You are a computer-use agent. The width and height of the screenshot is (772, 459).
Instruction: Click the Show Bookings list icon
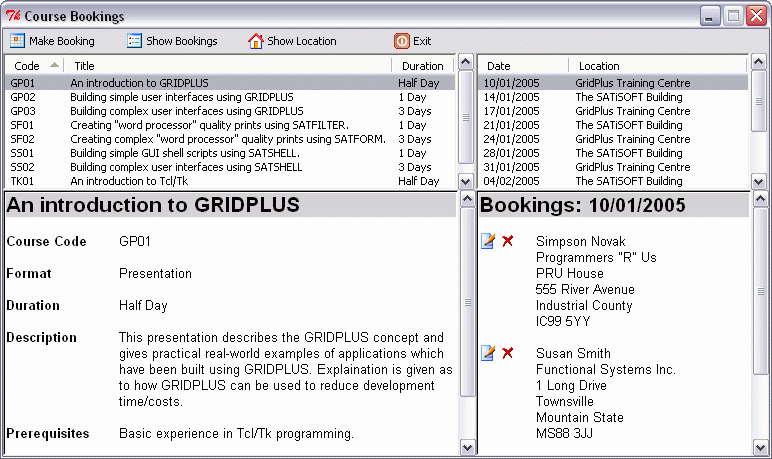point(134,41)
